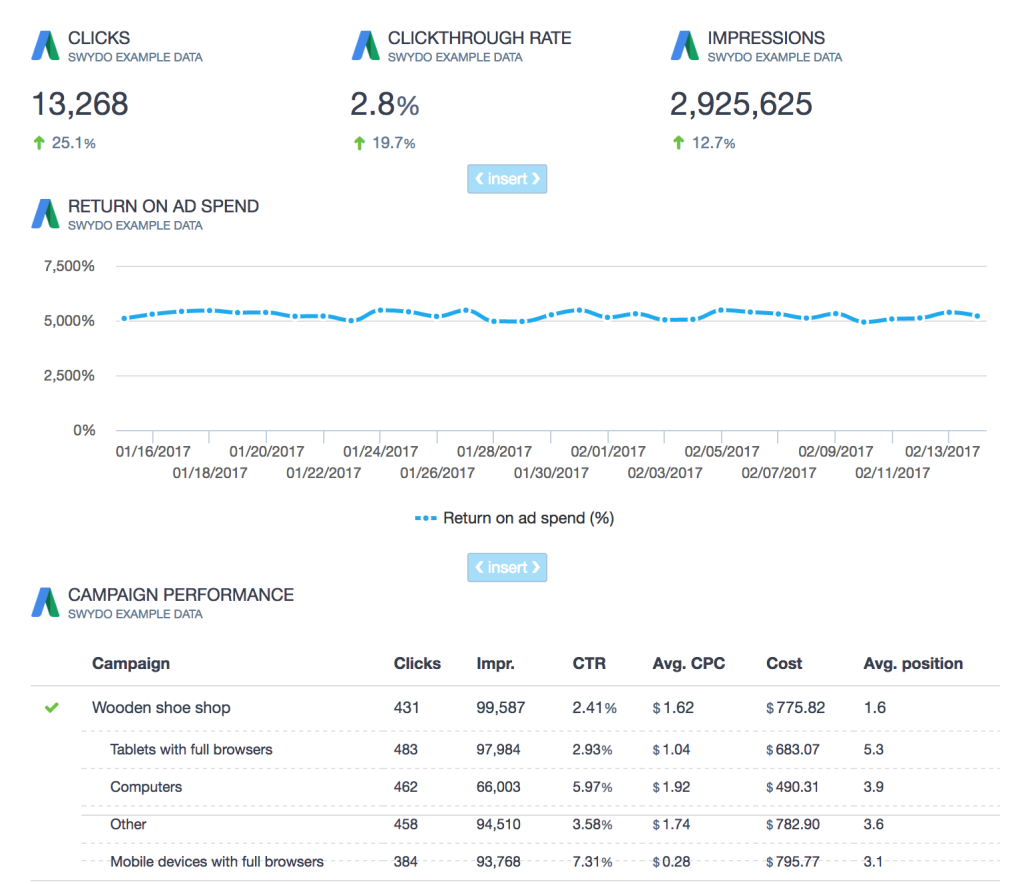Viewport: 1024px width, 884px height.
Task: Click the AdWords icon next to Clickthrough Rate
Action: (366, 46)
